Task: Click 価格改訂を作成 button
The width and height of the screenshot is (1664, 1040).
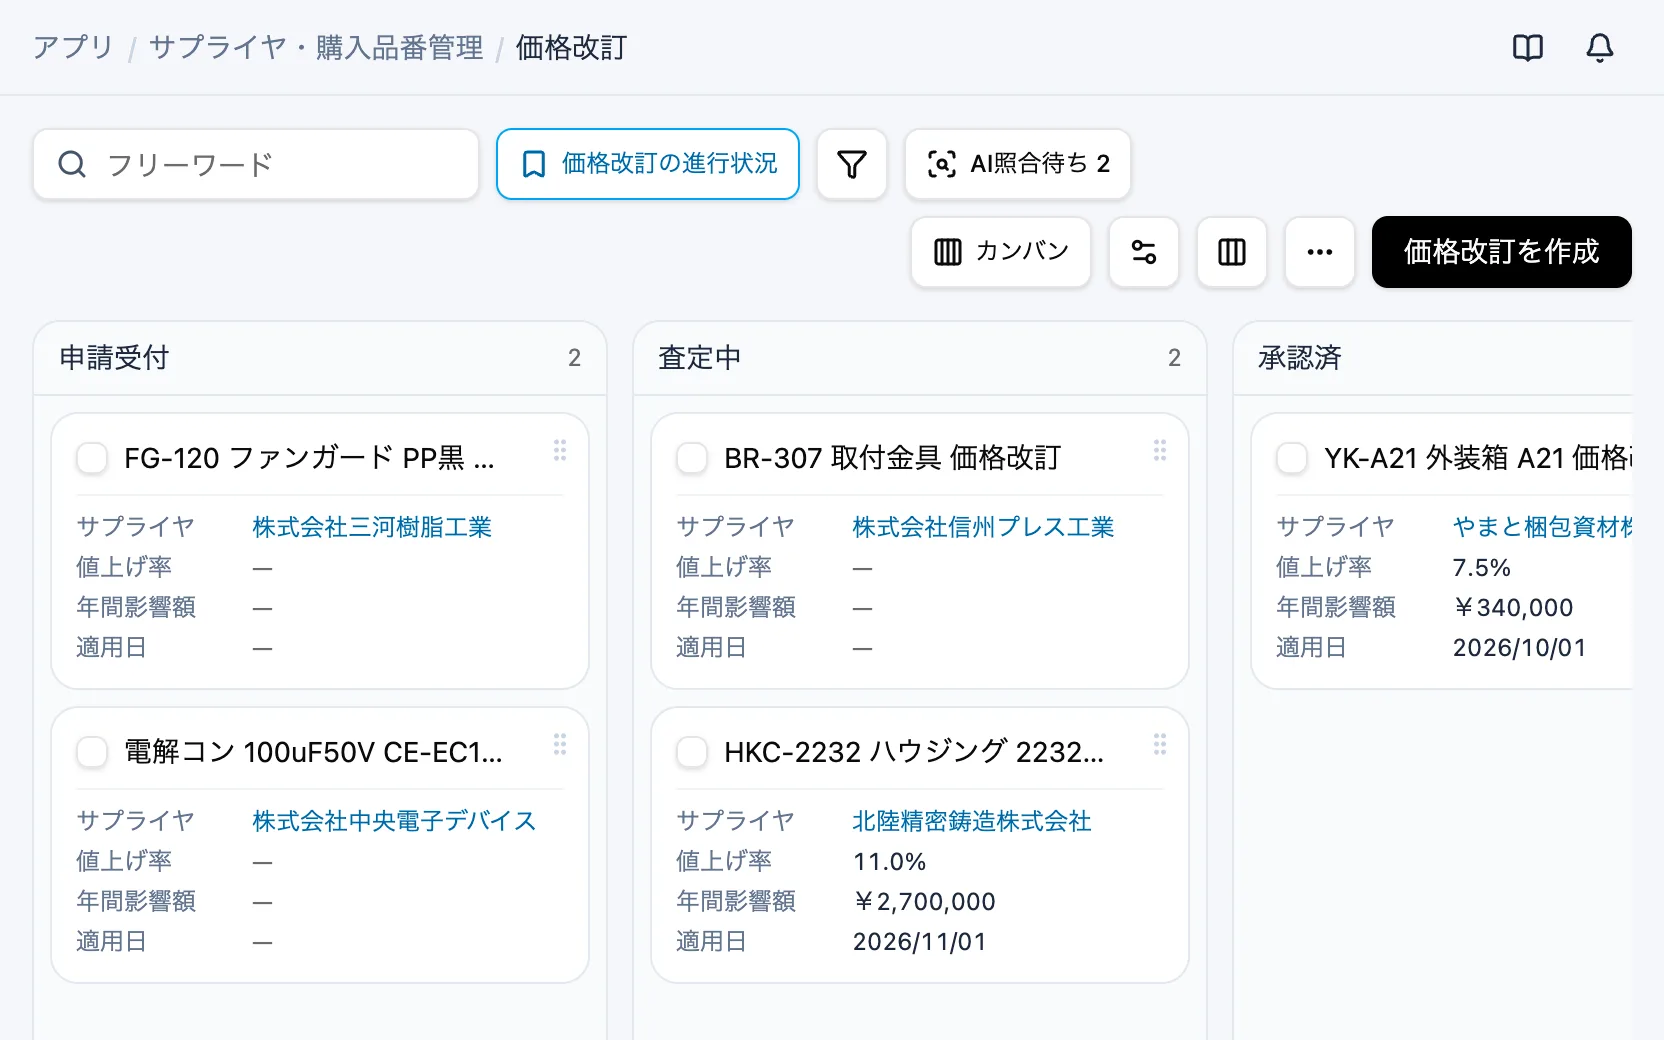Action: (x=1502, y=252)
